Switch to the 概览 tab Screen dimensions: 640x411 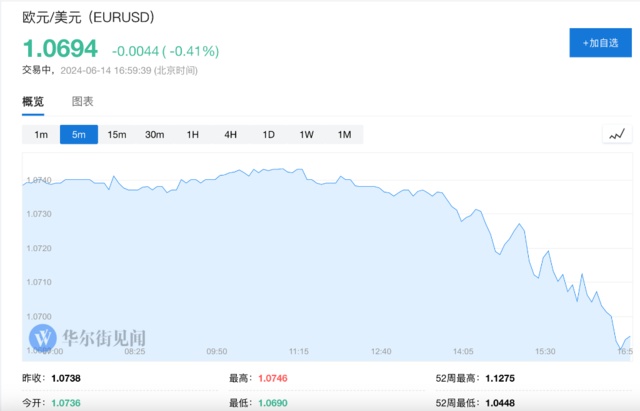tap(33, 101)
